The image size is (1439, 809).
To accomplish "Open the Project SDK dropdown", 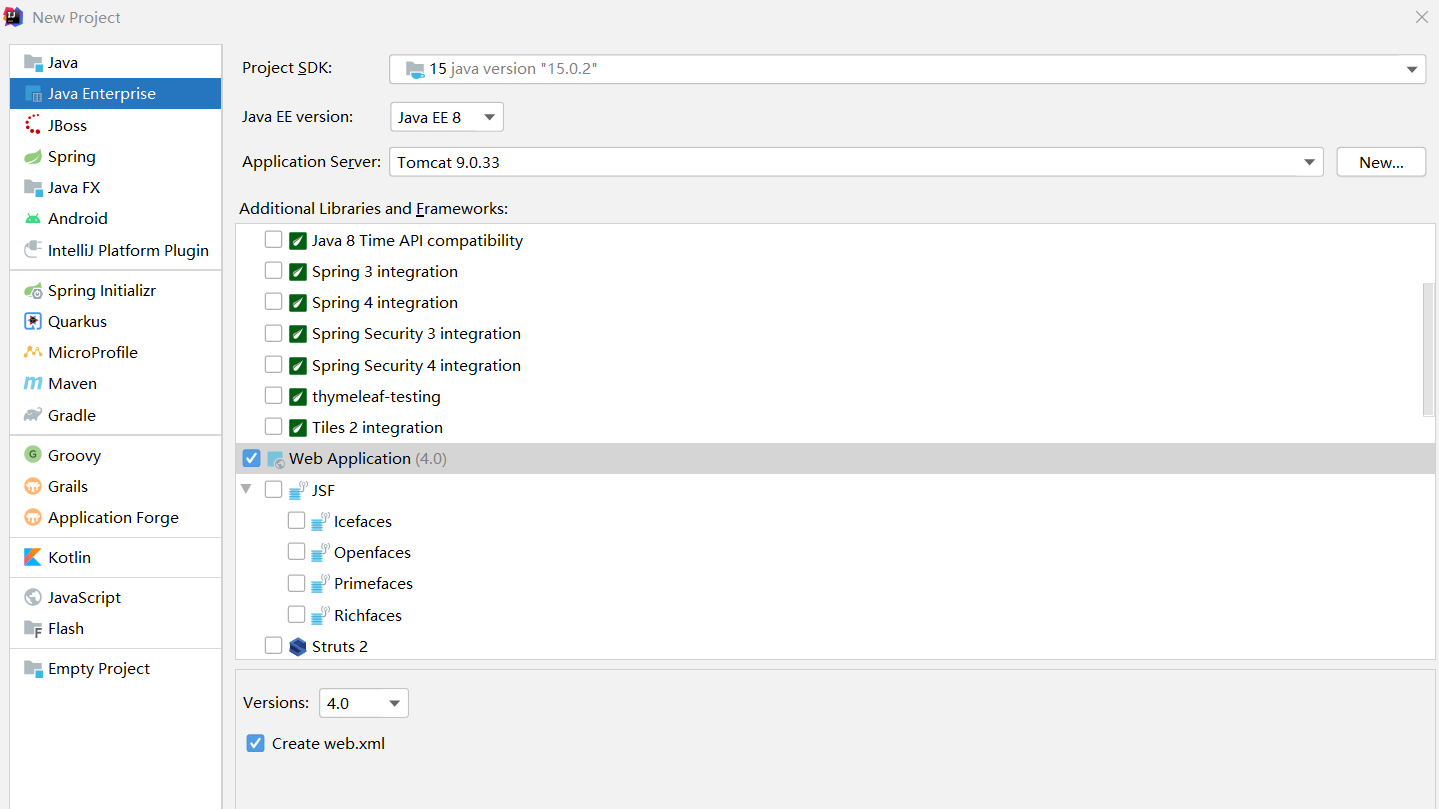I will point(907,69).
